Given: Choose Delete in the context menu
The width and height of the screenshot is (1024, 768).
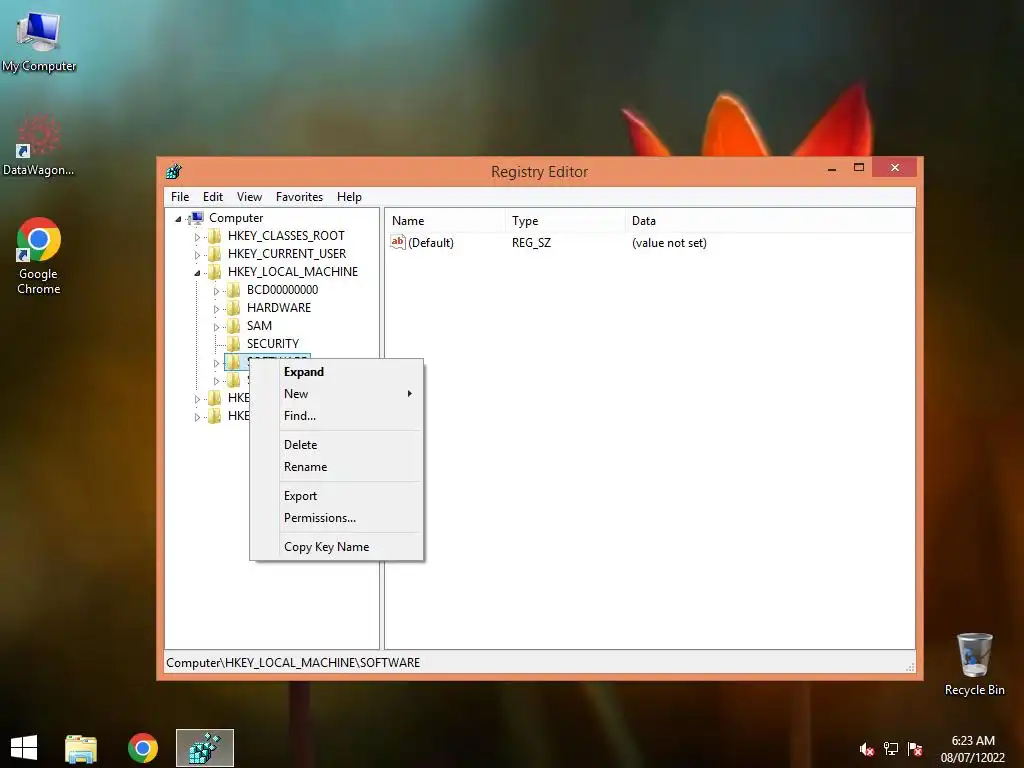Looking at the screenshot, I should pos(337,445).
